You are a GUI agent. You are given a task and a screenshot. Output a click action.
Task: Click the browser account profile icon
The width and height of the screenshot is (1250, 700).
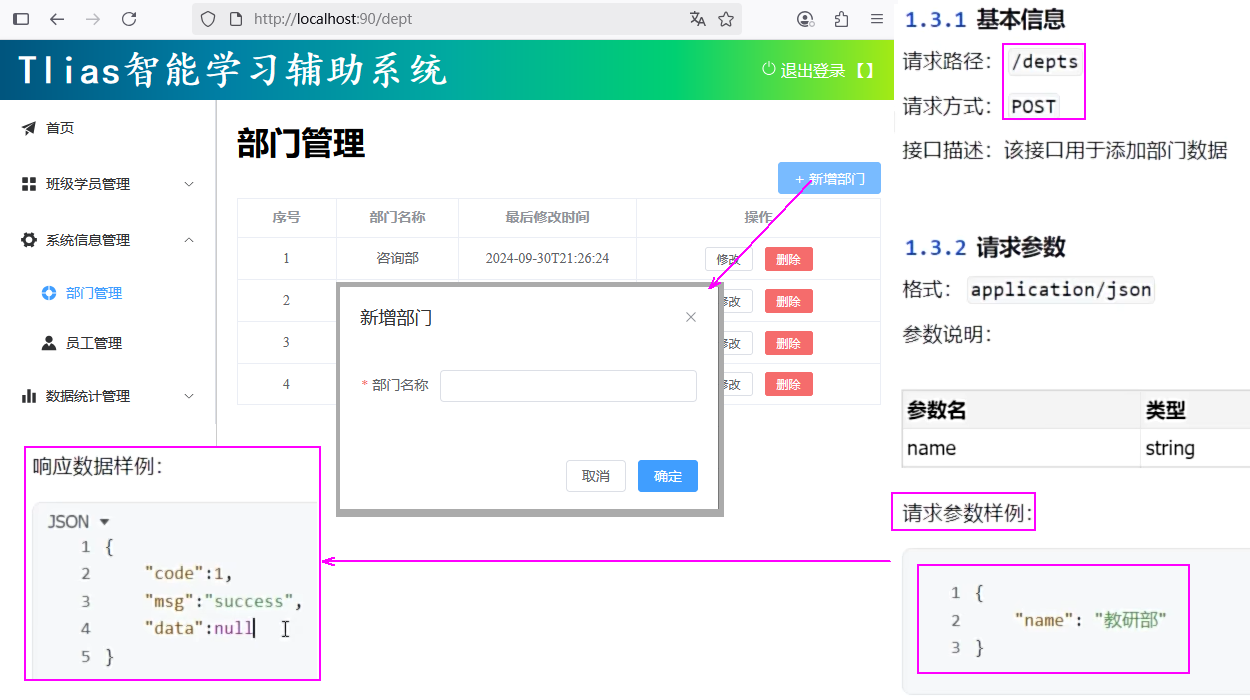pos(805,19)
